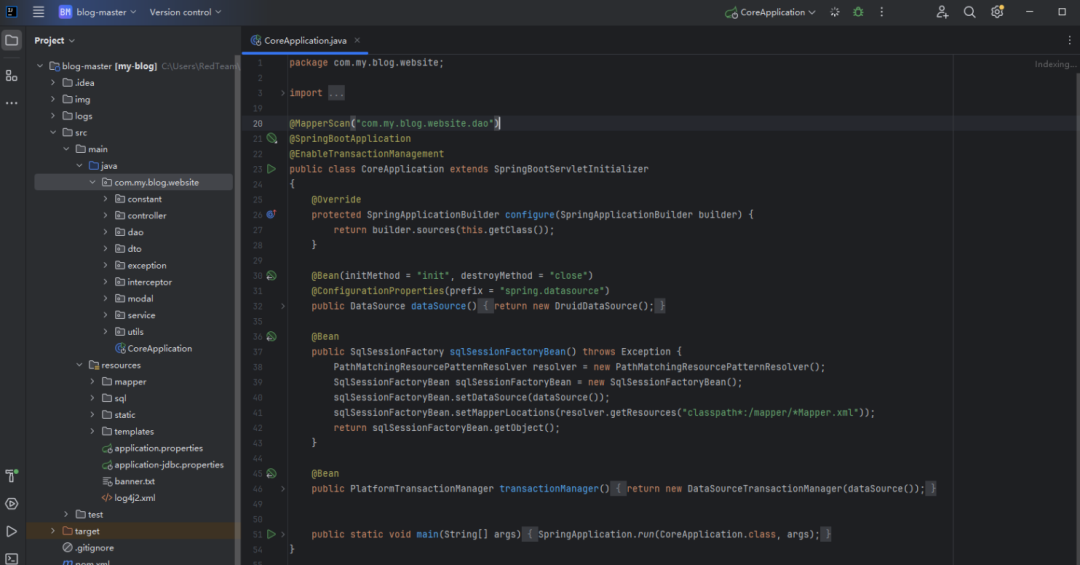Collapse the resources folder
This screenshot has width=1080, height=565.
click(x=79, y=365)
